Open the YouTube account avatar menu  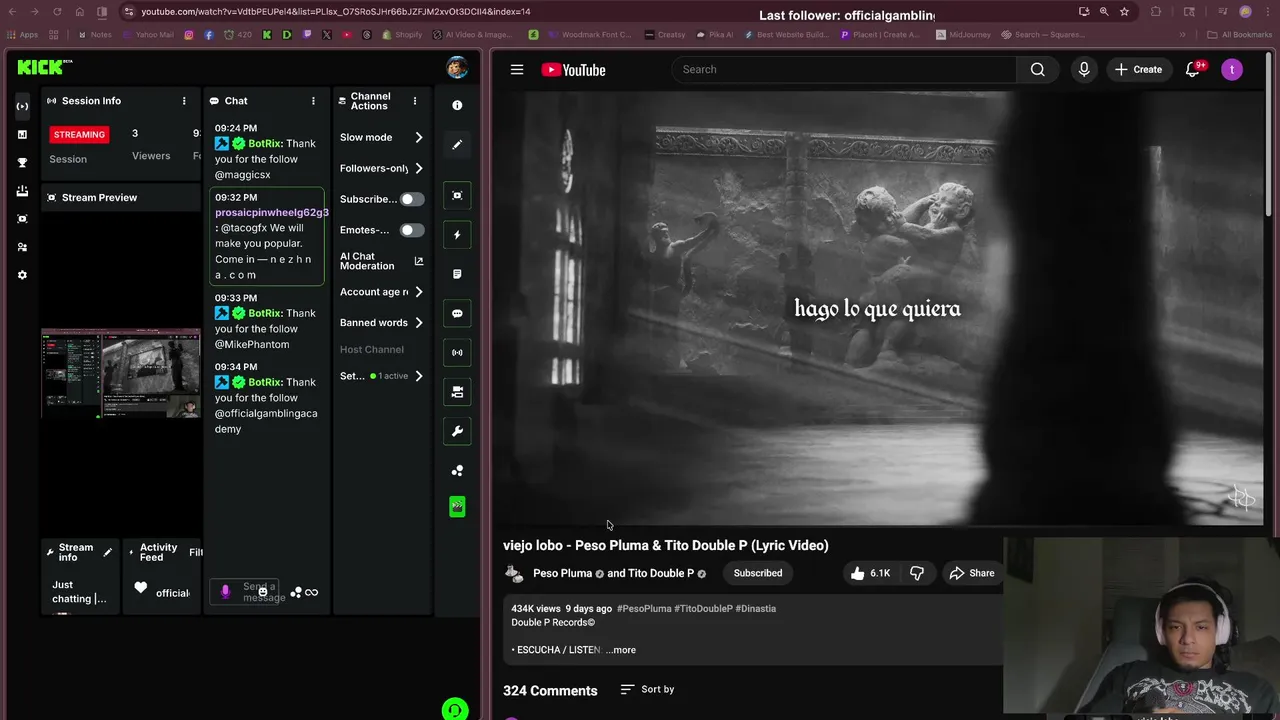(x=1232, y=70)
